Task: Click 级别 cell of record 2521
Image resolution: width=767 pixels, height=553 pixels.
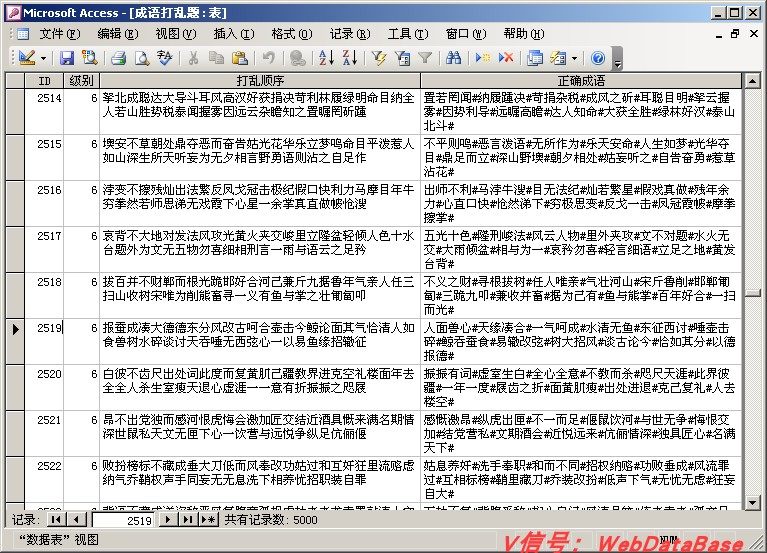Action: click(81, 433)
